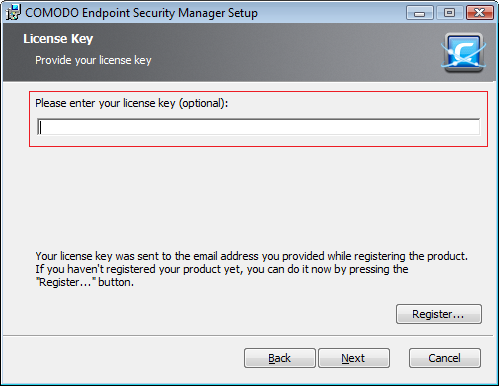The height and width of the screenshot is (386, 499).
Task: Click the line starting 'If you haven't registered'
Action: (222, 269)
